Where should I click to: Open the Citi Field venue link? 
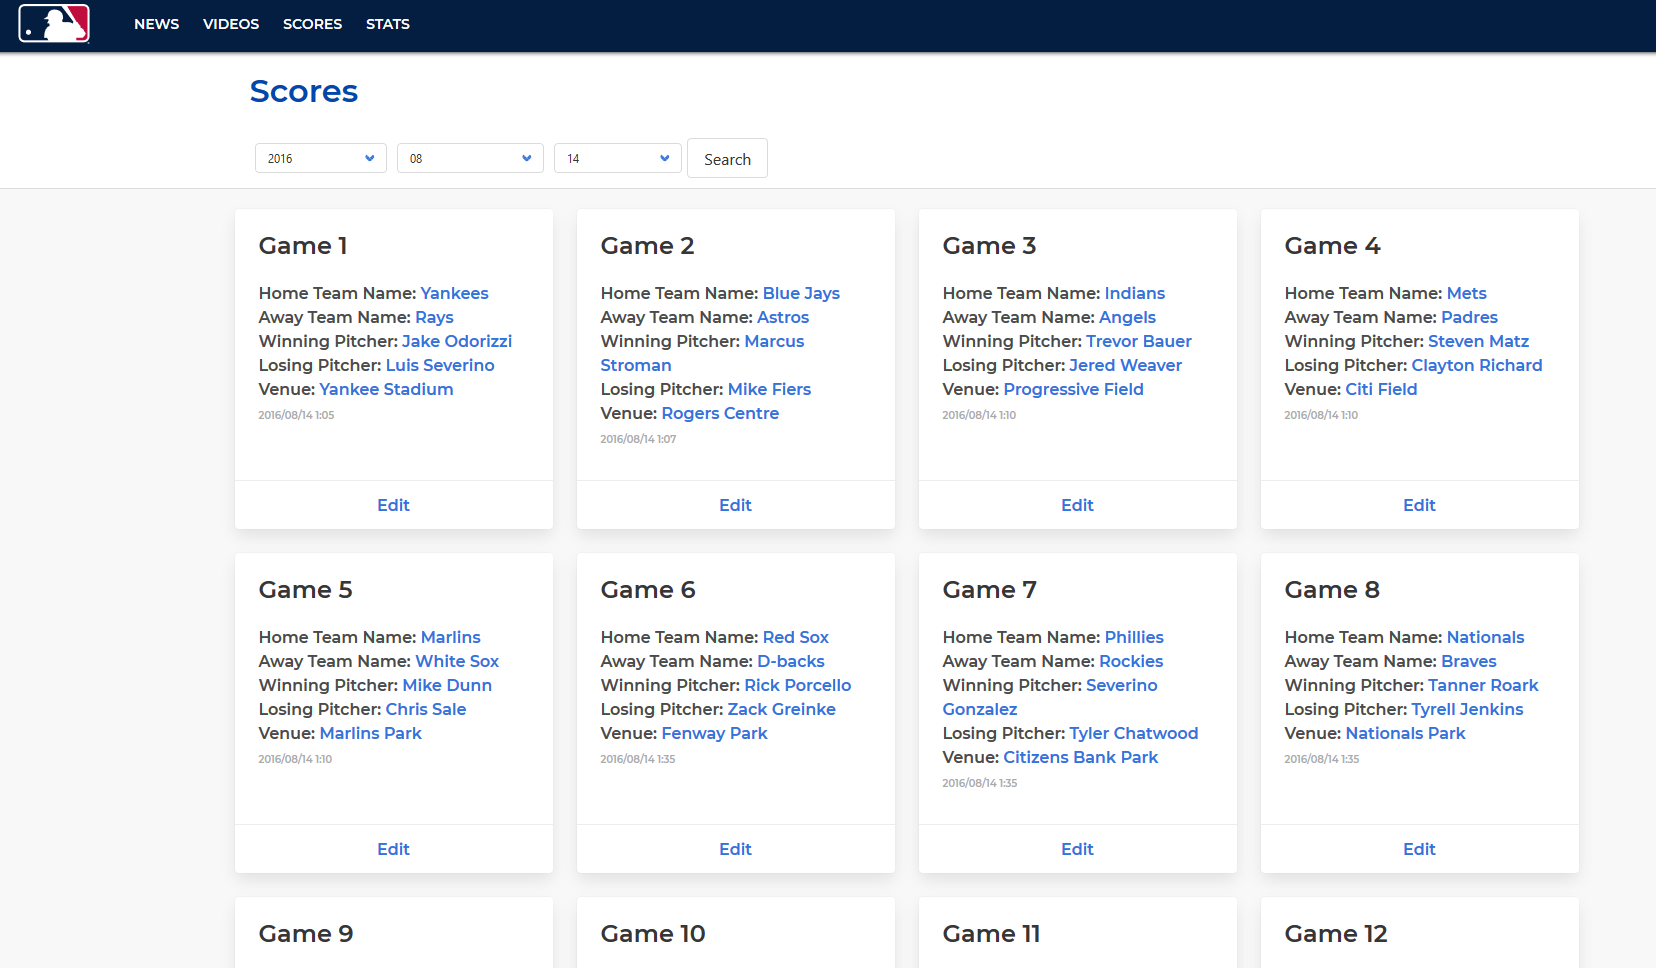tap(1381, 389)
